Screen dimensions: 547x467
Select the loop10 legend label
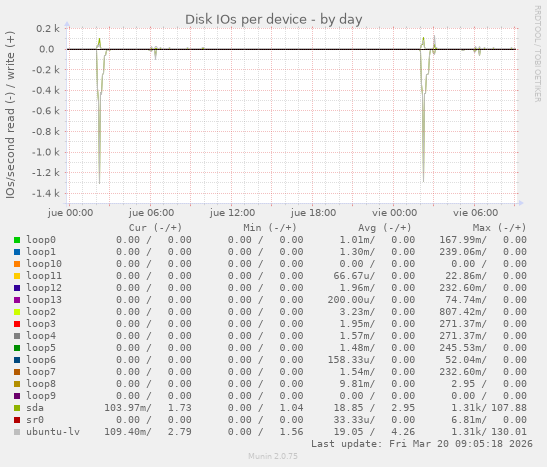click(44, 264)
